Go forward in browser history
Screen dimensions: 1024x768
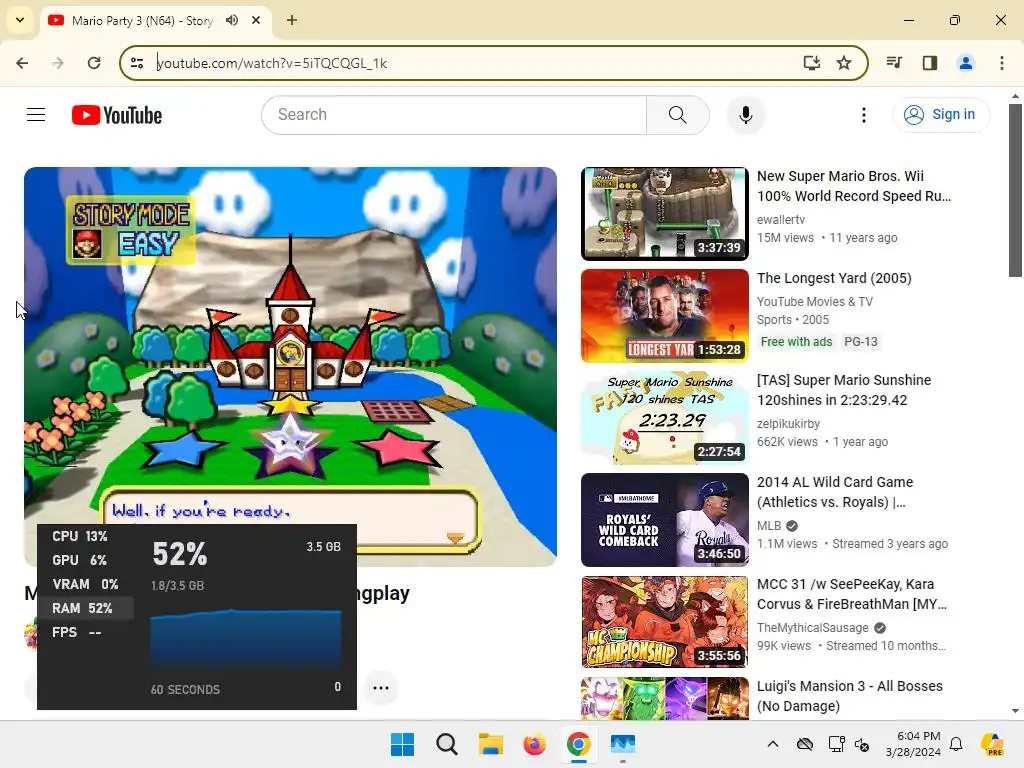[x=58, y=63]
